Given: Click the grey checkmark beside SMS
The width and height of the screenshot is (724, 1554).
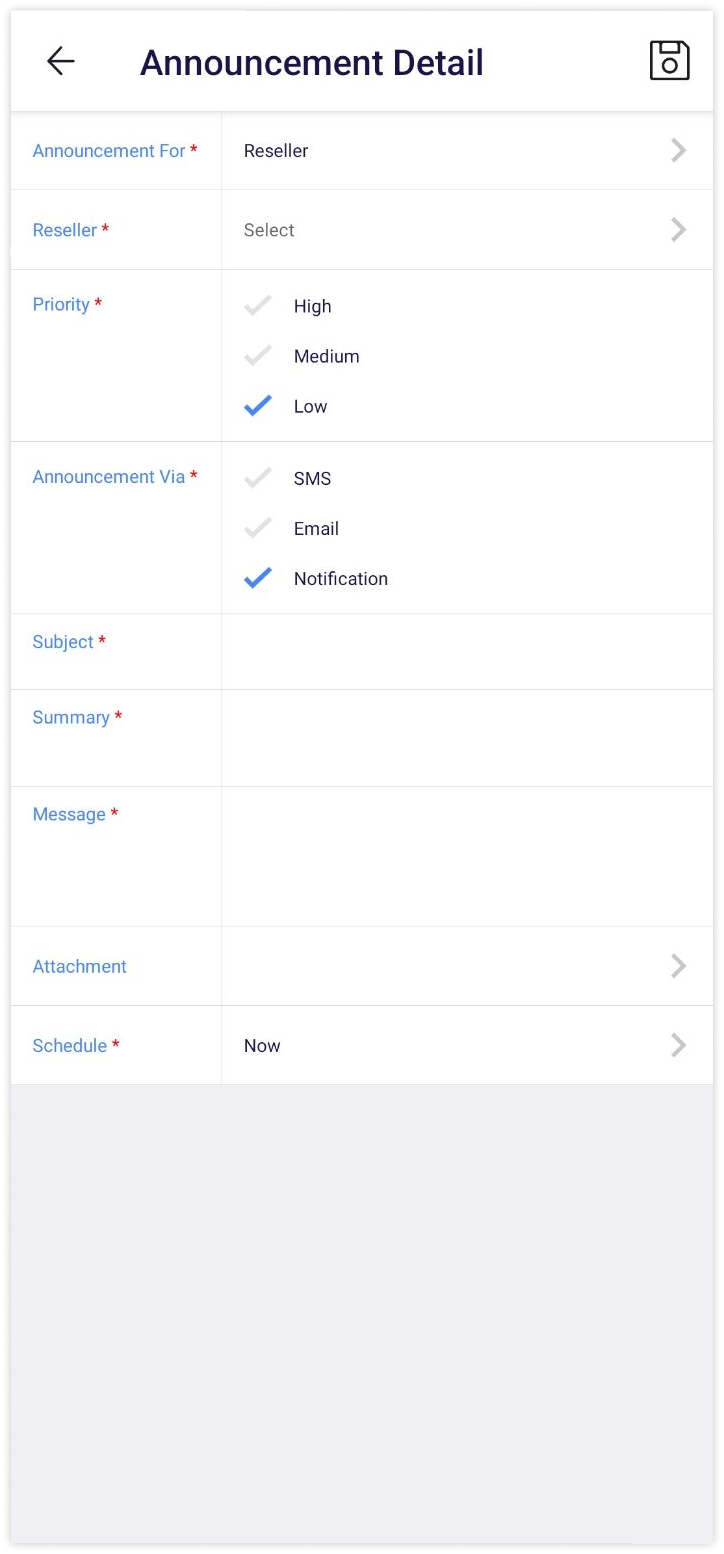Looking at the screenshot, I should 257,478.
